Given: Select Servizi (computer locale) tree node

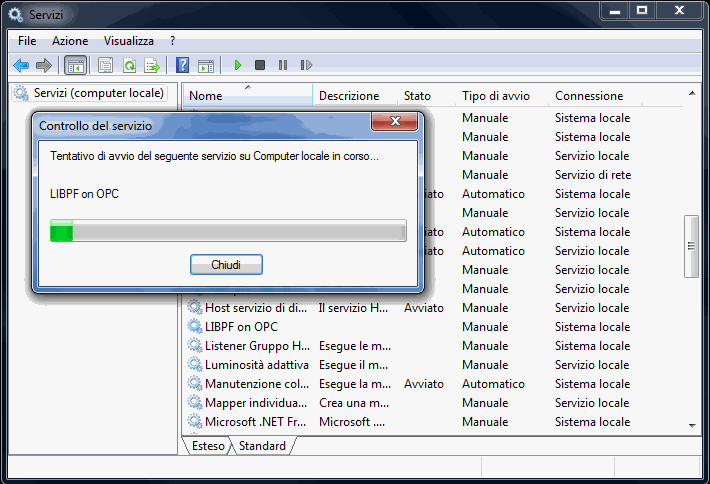Looking at the screenshot, I should coord(98,93).
